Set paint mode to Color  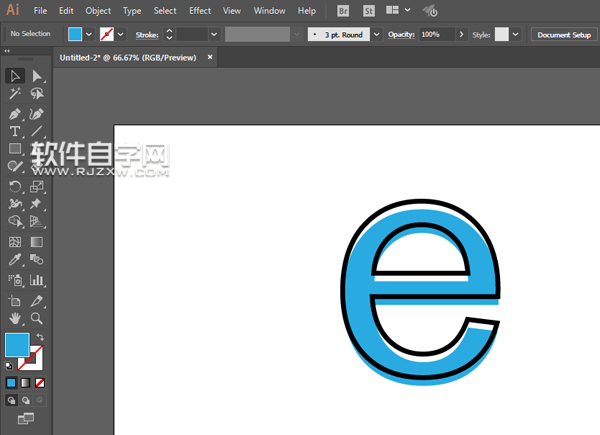tap(11, 383)
